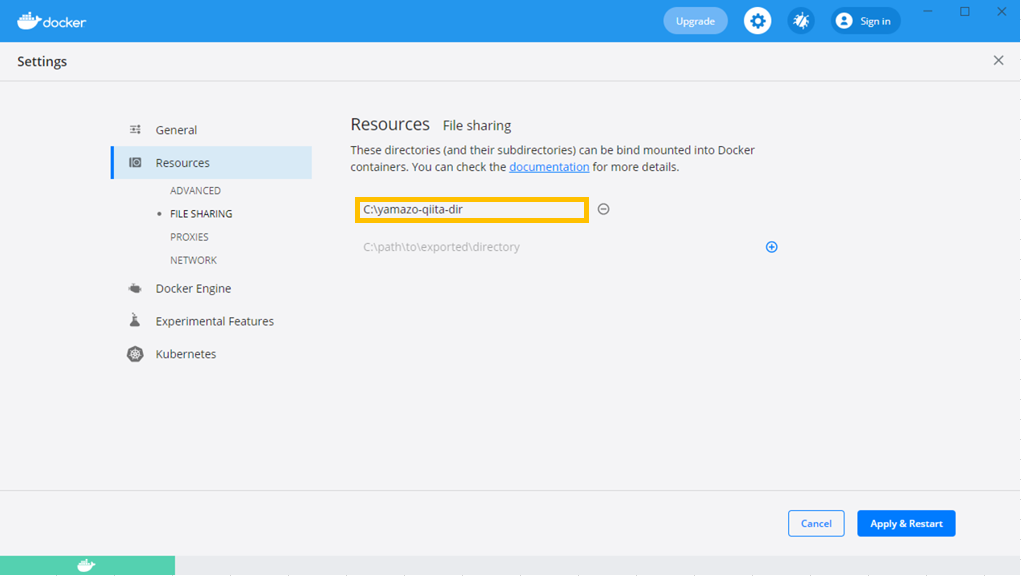
Task: Click the Kubernetes wheel icon
Action: pyautogui.click(x=135, y=354)
